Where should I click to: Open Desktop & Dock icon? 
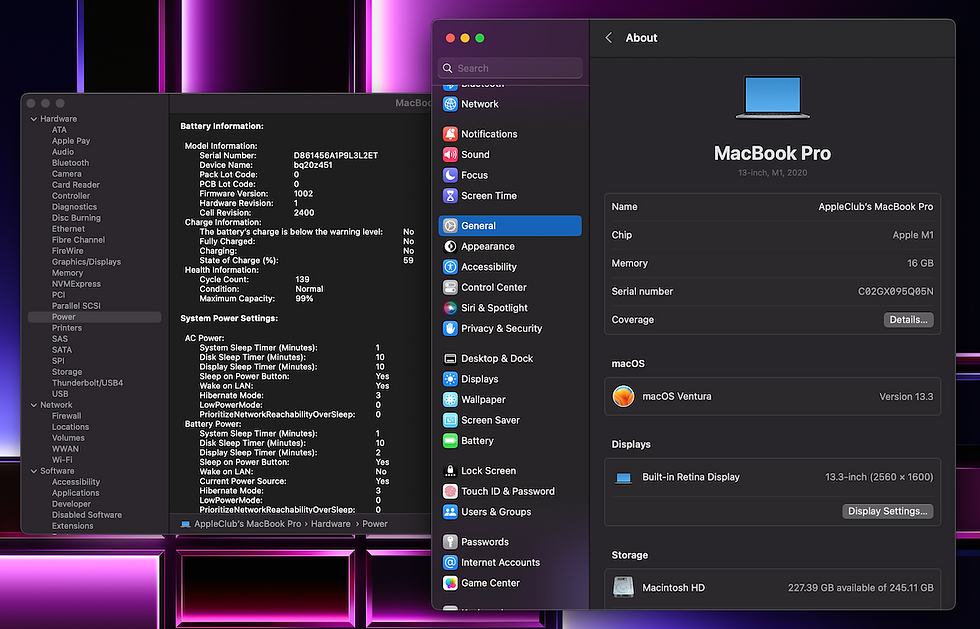pos(450,358)
